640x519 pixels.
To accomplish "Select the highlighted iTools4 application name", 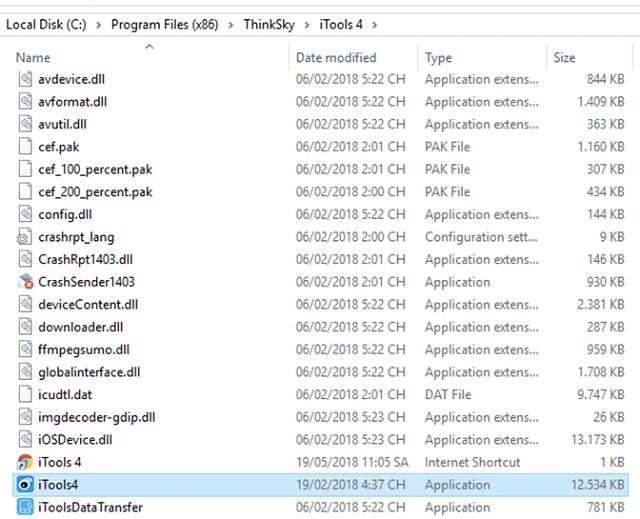I will click(x=58, y=485).
